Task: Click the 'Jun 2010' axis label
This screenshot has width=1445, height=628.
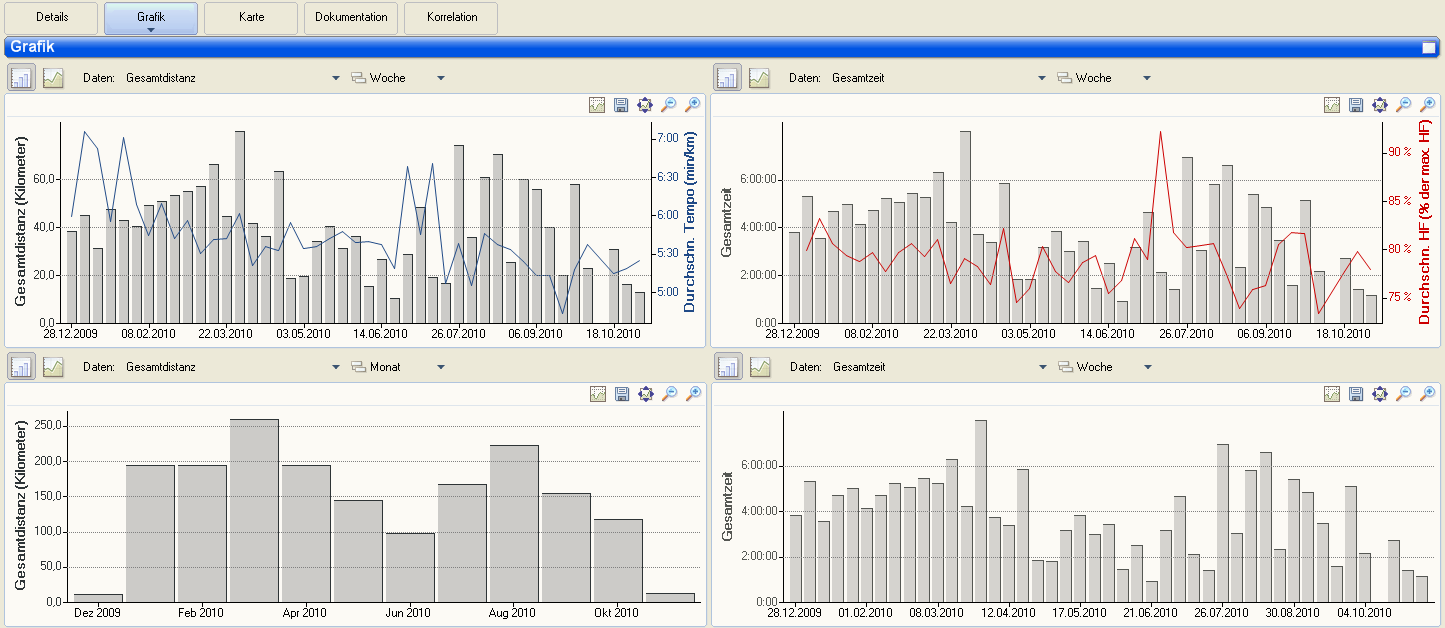Action: click(408, 613)
